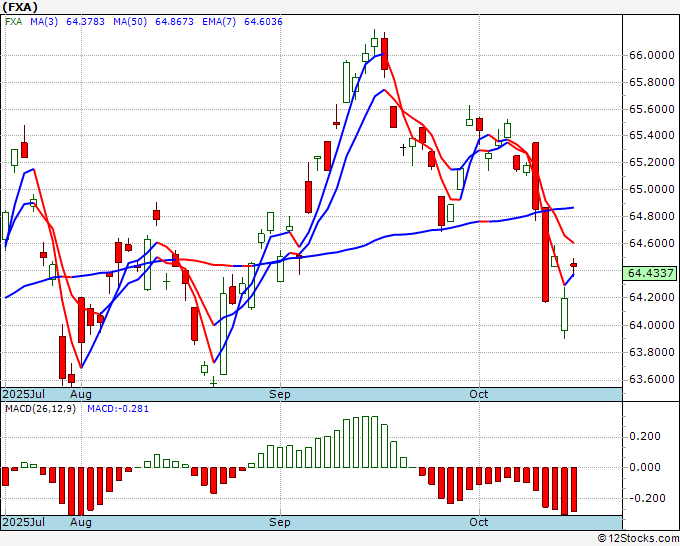Click the EMA(7) value 64.6036
This screenshot has width=680, height=546.
[263, 22]
